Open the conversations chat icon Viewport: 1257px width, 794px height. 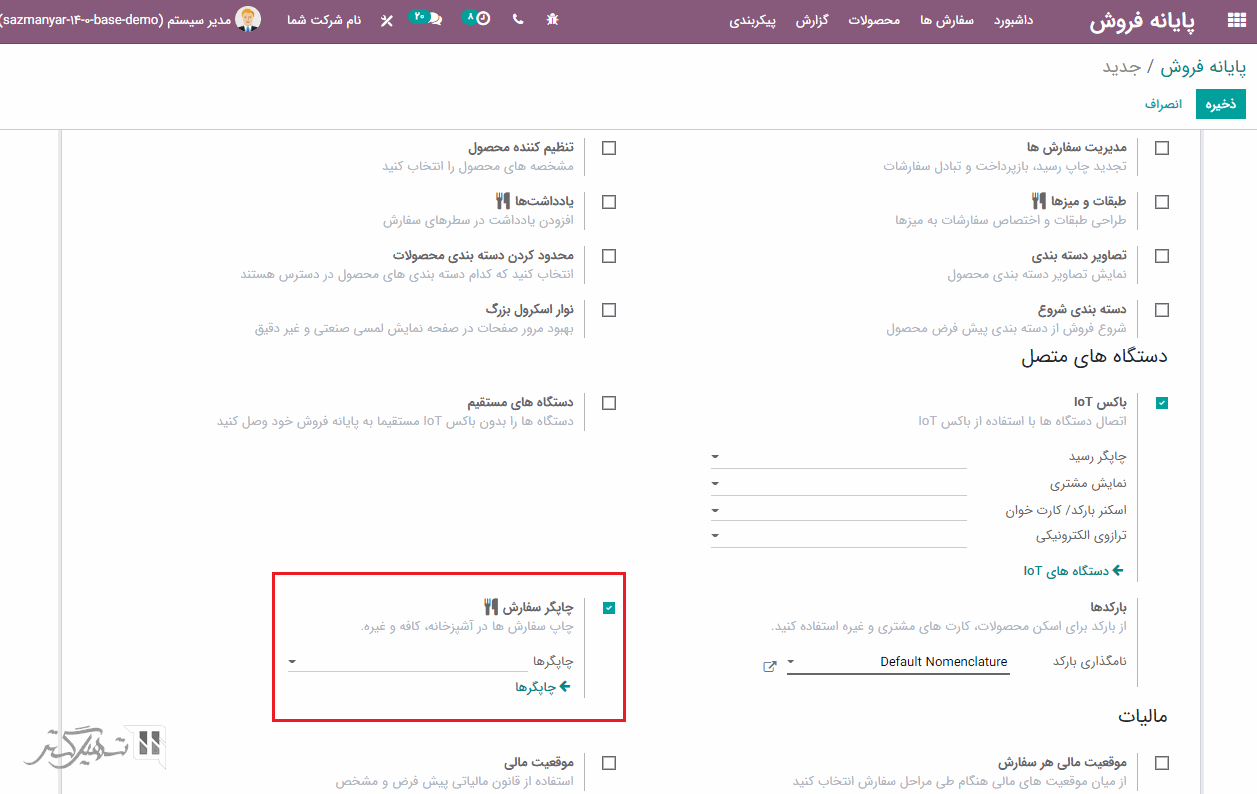point(435,19)
